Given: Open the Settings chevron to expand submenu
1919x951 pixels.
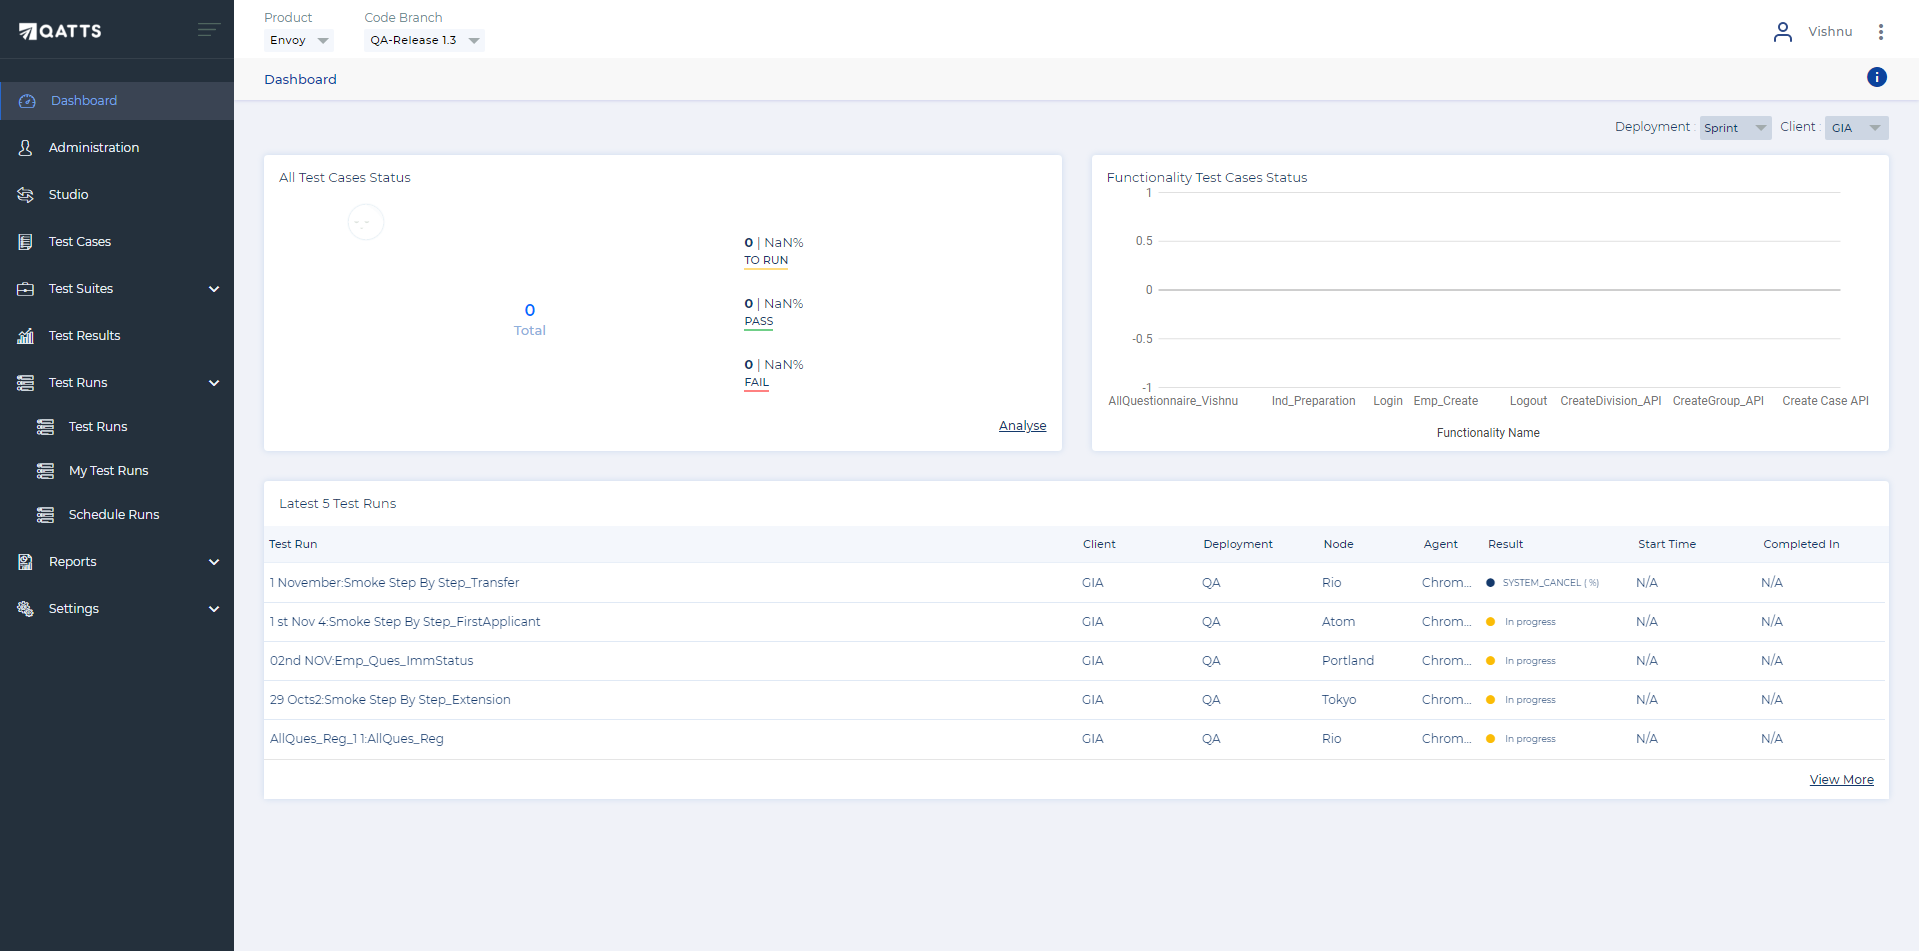Looking at the screenshot, I should click(214, 609).
